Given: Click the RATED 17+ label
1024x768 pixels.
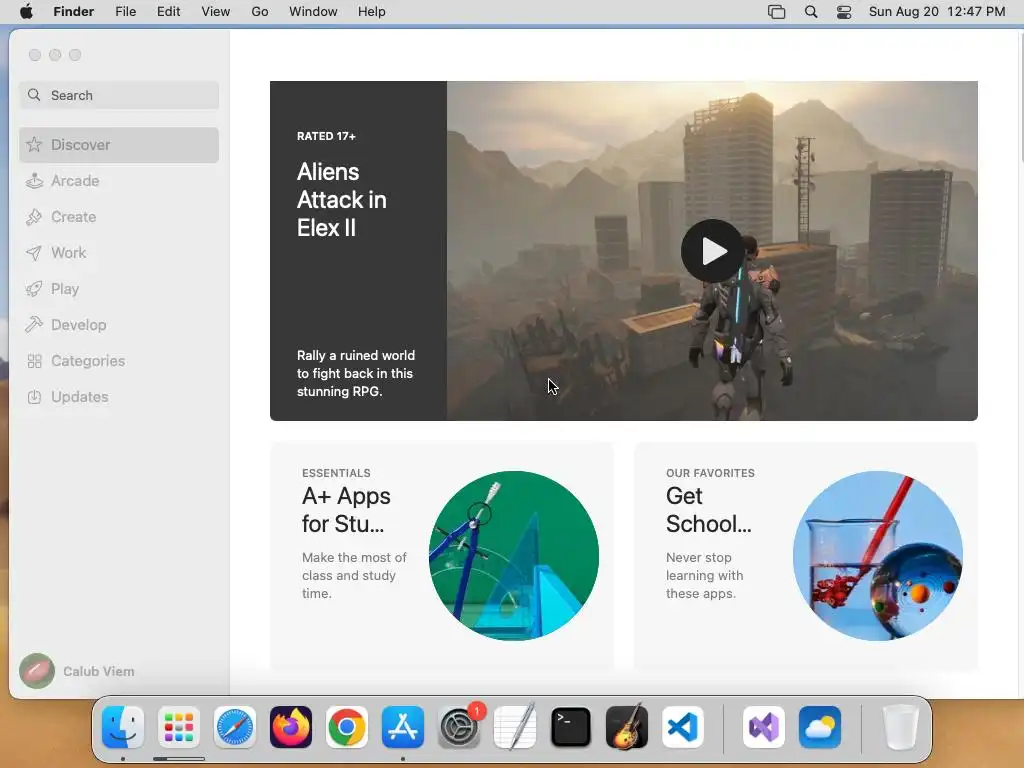Looking at the screenshot, I should tap(326, 136).
